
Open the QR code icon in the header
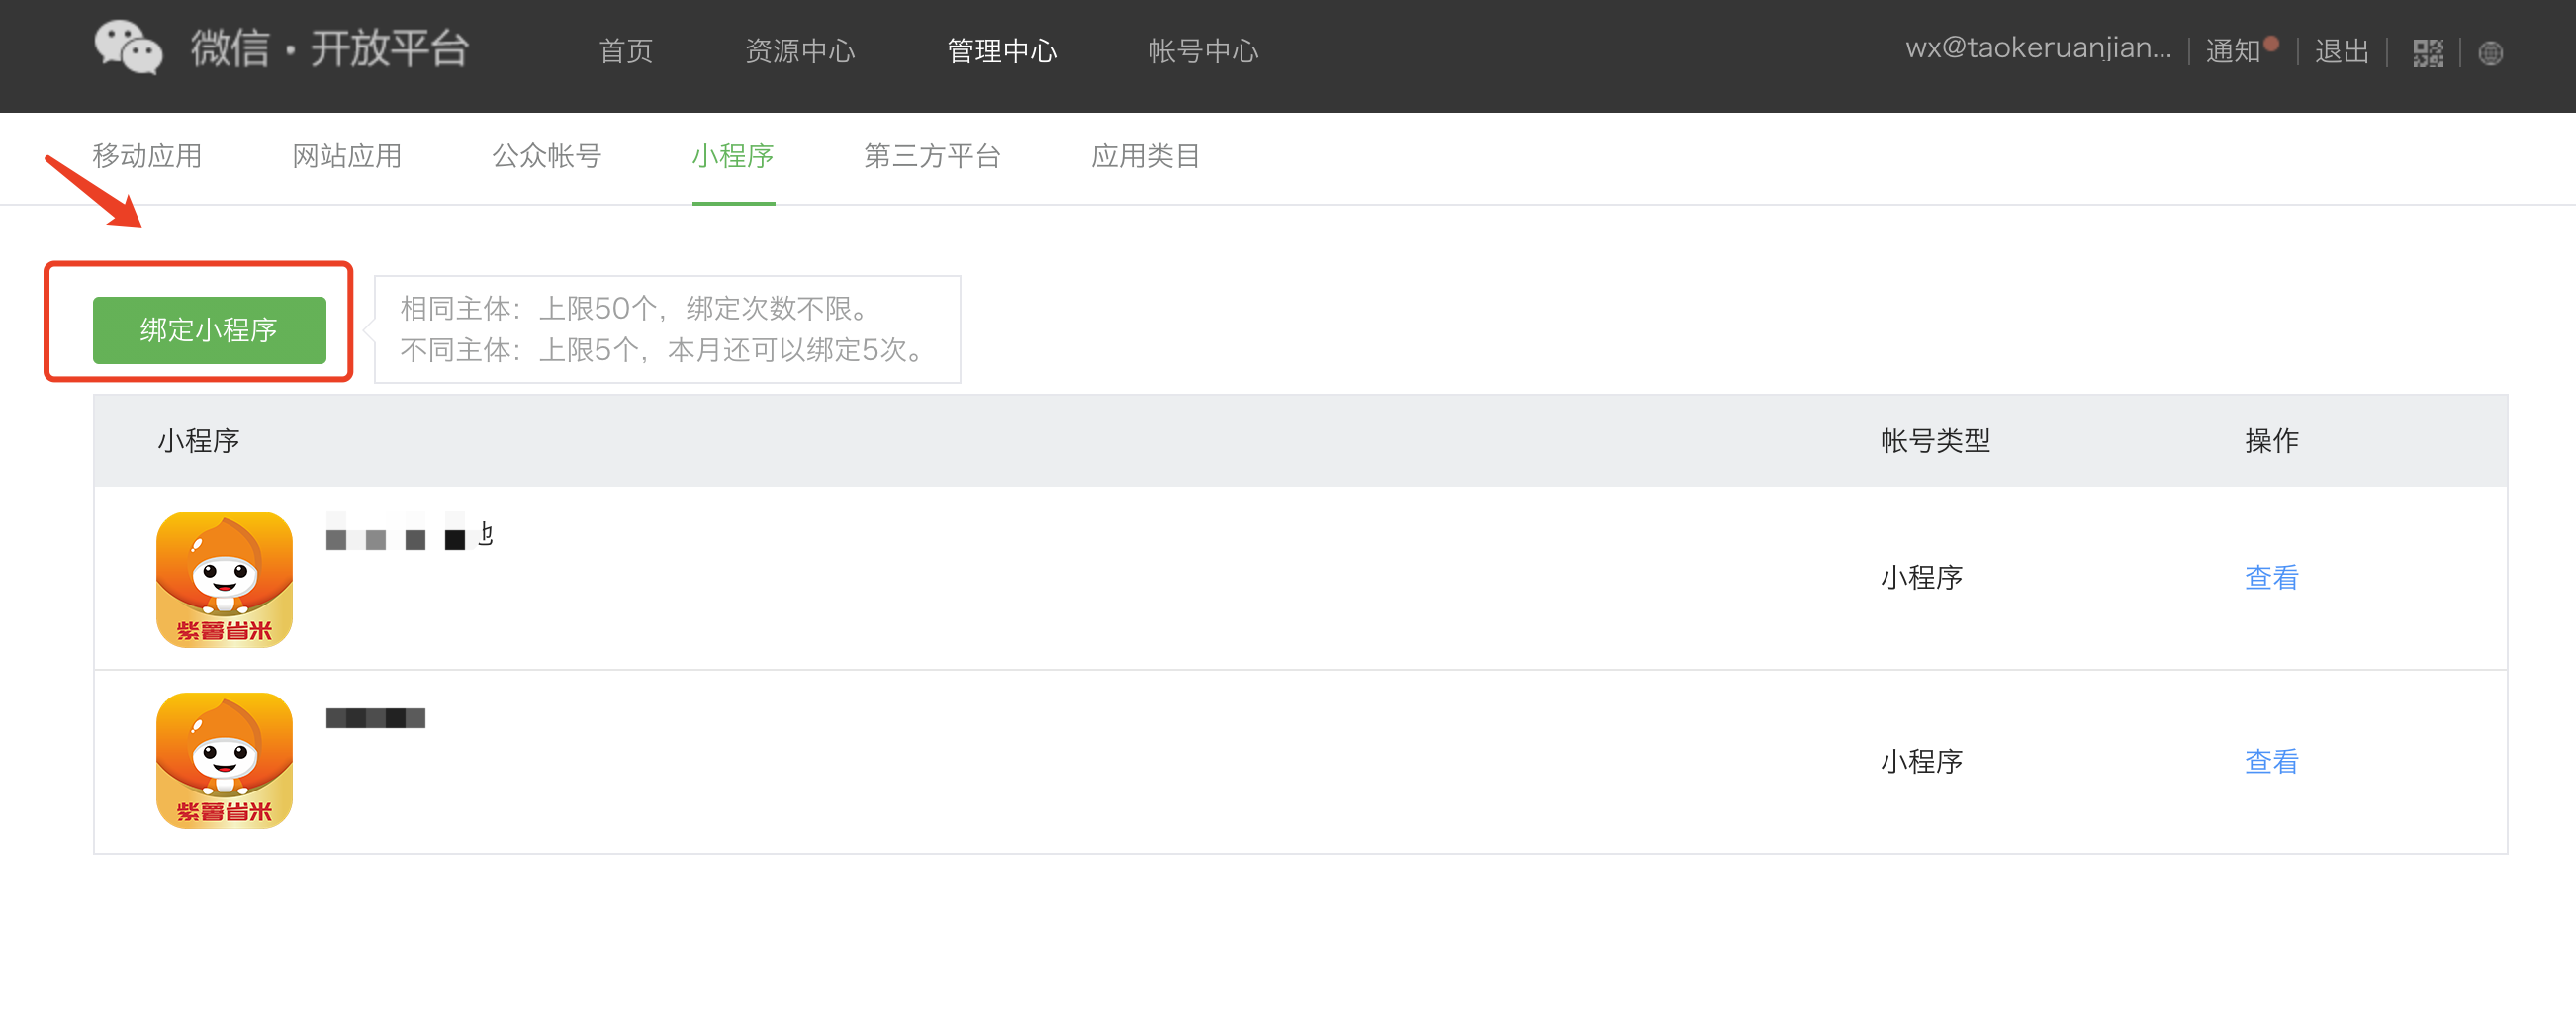(2427, 53)
